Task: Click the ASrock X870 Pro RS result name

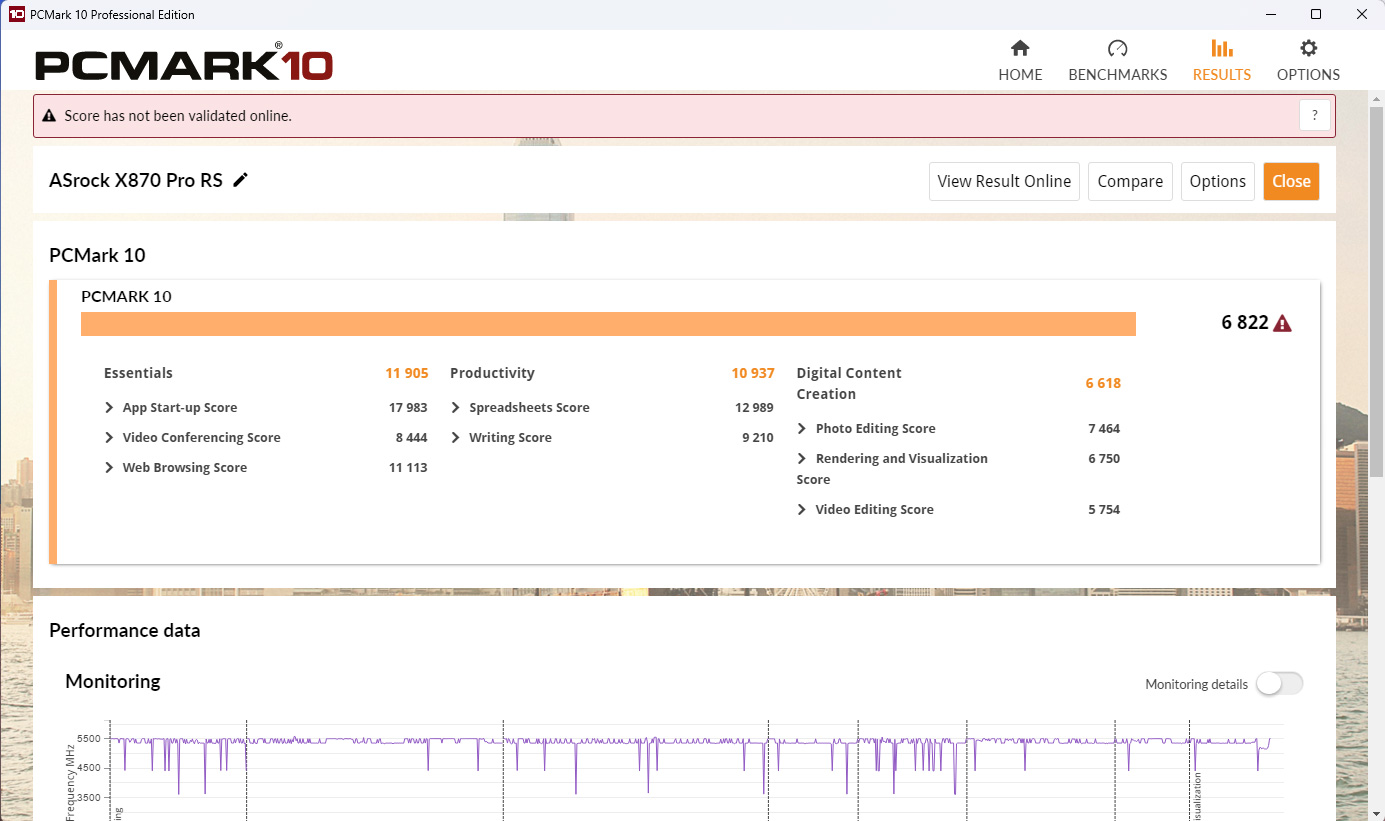Action: (x=136, y=181)
